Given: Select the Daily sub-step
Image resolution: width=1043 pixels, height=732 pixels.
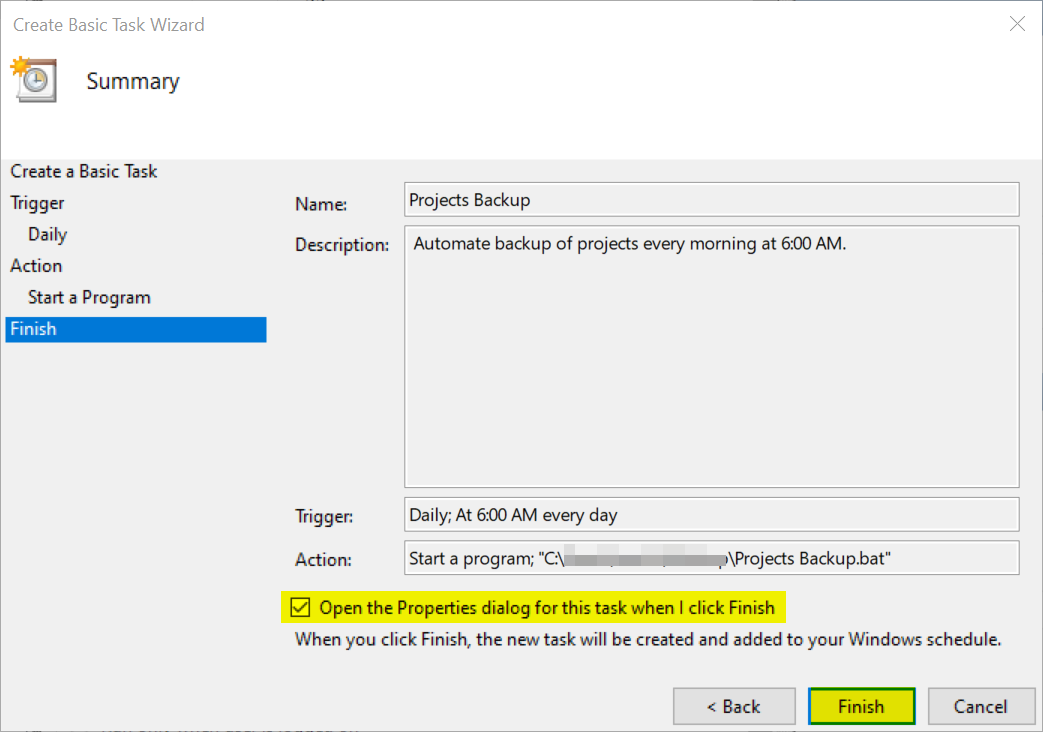Looking at the screenshot, I should click(47, 234).
